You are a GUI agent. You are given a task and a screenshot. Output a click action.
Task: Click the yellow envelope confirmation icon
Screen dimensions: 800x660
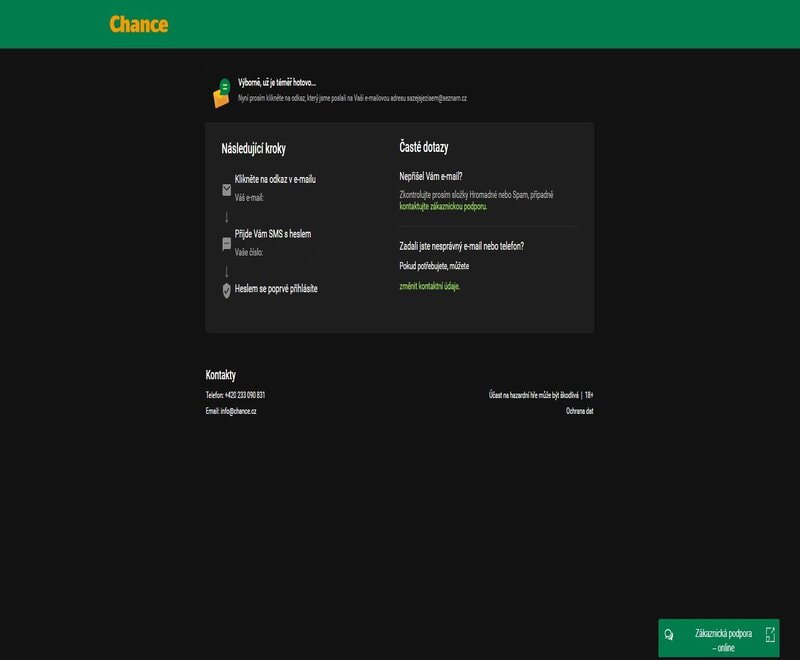(x=221, y=93)
